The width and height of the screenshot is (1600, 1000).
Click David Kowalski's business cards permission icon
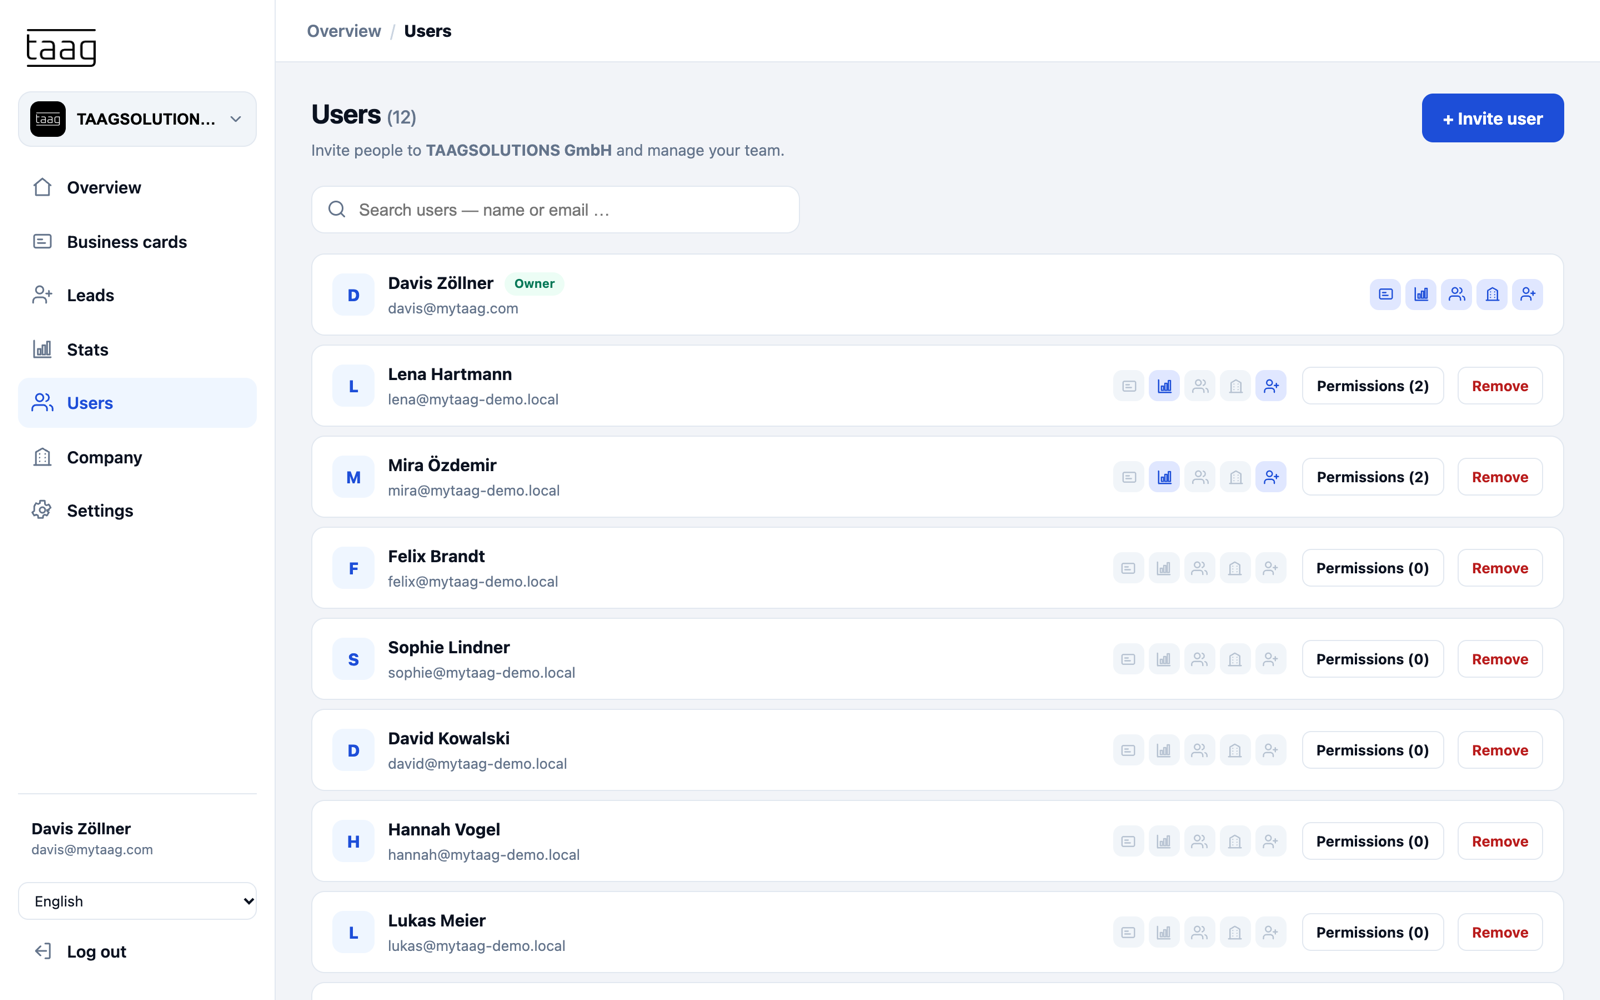(1128, 750)
